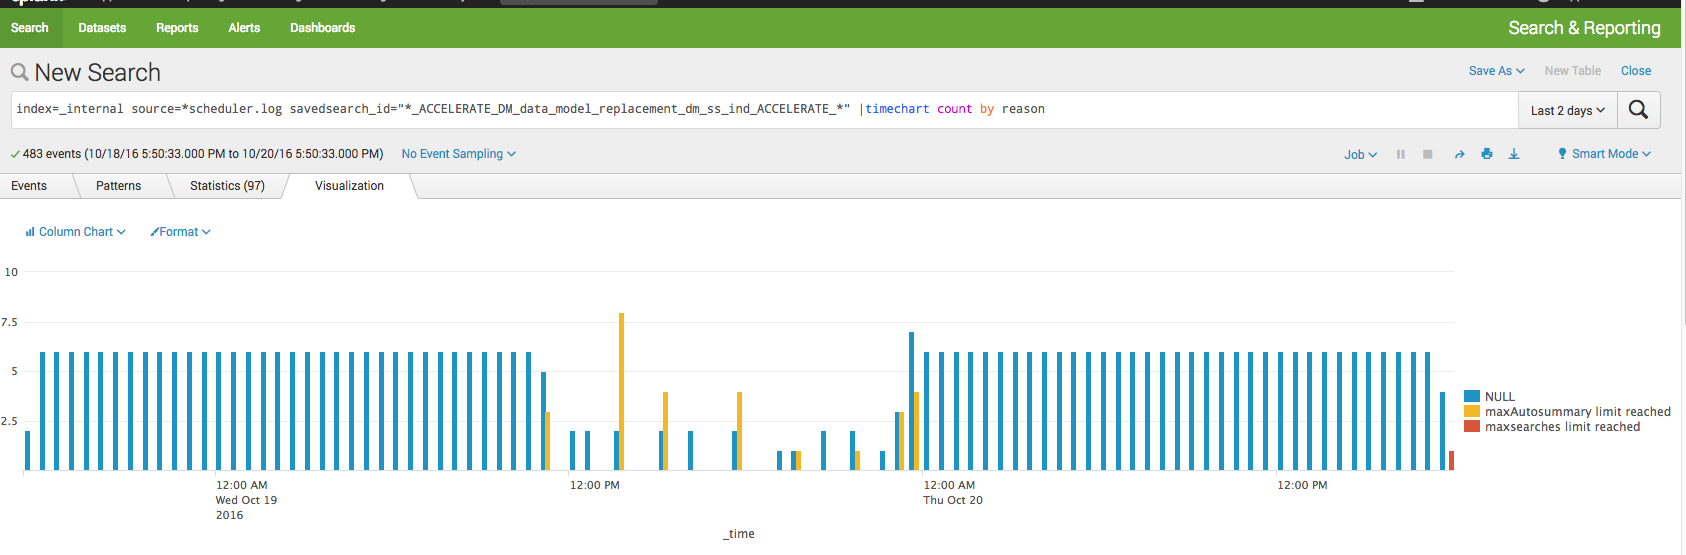Run search with magnifying glass button
1686x555 pixels.
(1638, 110)
